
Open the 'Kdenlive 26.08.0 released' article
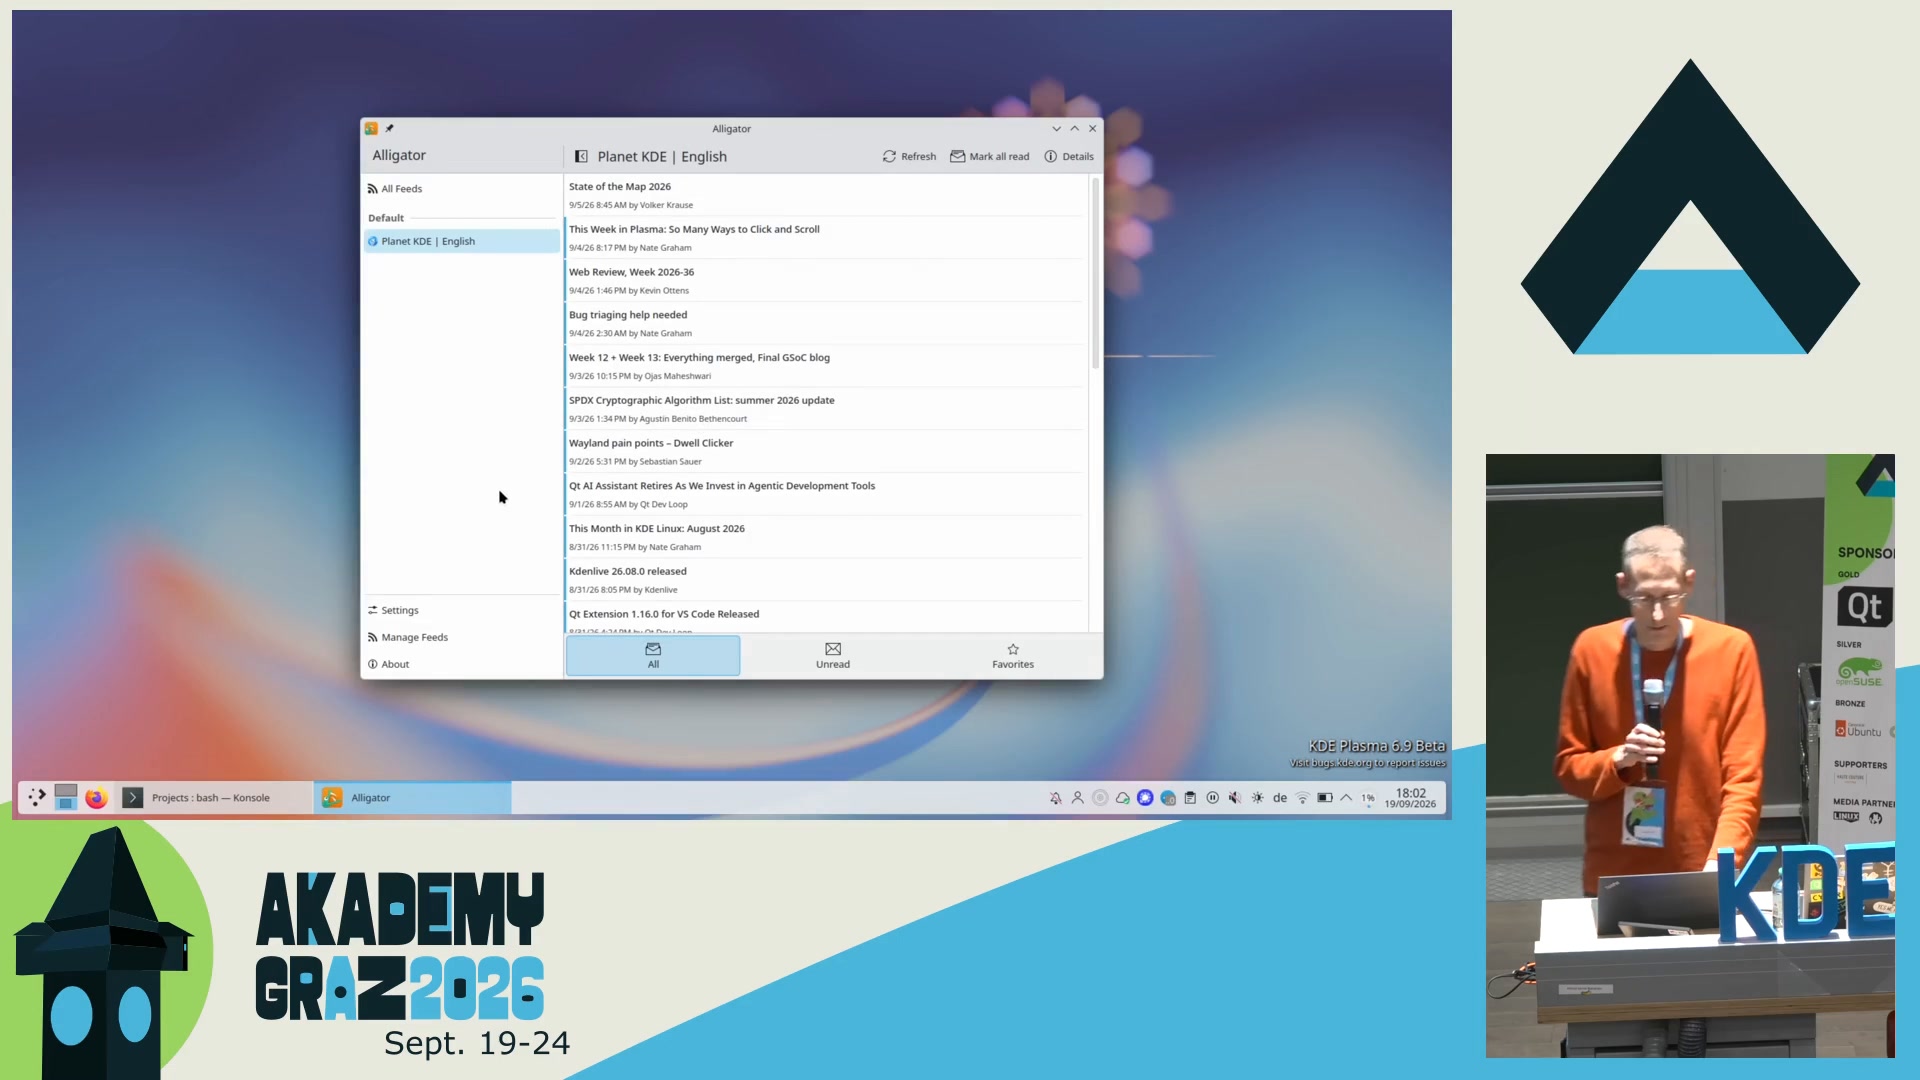[826, 580]
